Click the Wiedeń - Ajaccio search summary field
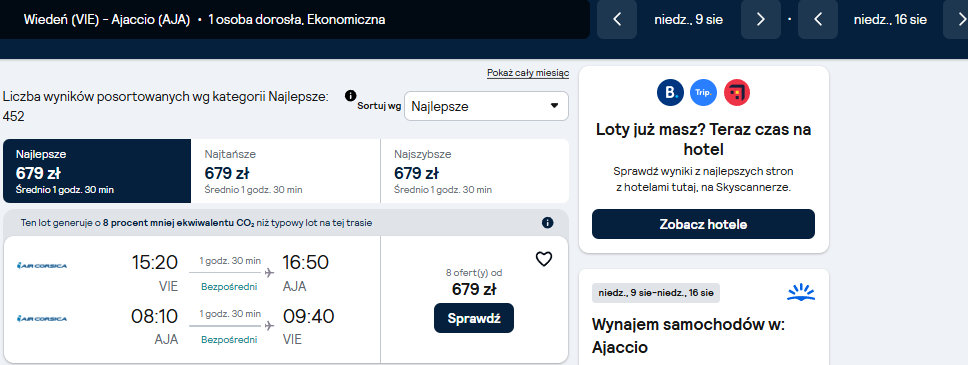The width and height of the screenshot is (968, 365). pos(294,19)
